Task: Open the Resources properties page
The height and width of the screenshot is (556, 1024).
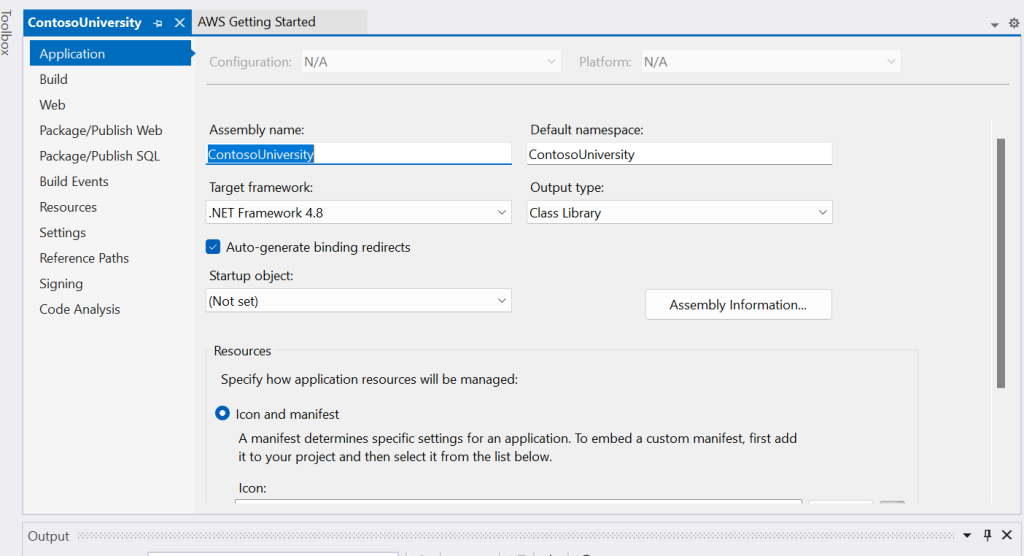Action: pos(68,206)
